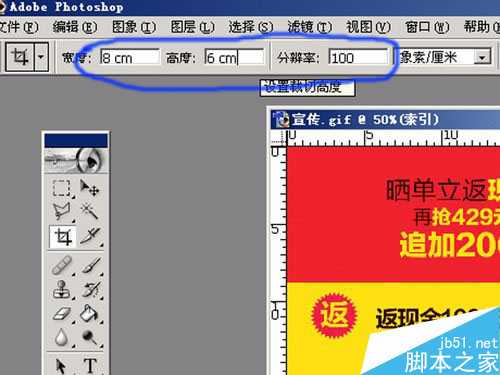Click the toolbox blue title bar
Screen dimensions: 500x375
pos(76,140)
